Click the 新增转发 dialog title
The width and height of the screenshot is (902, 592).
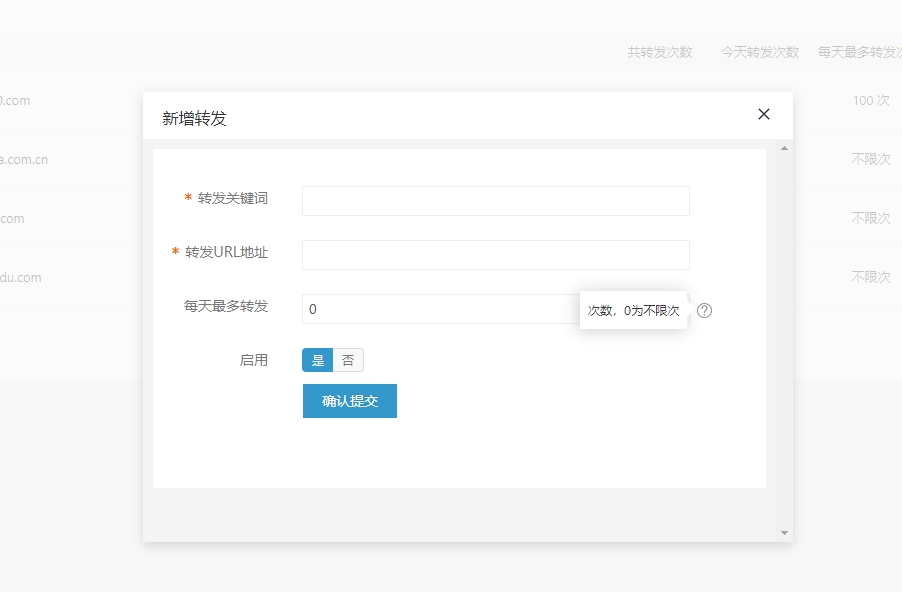[x=194, y=118]
